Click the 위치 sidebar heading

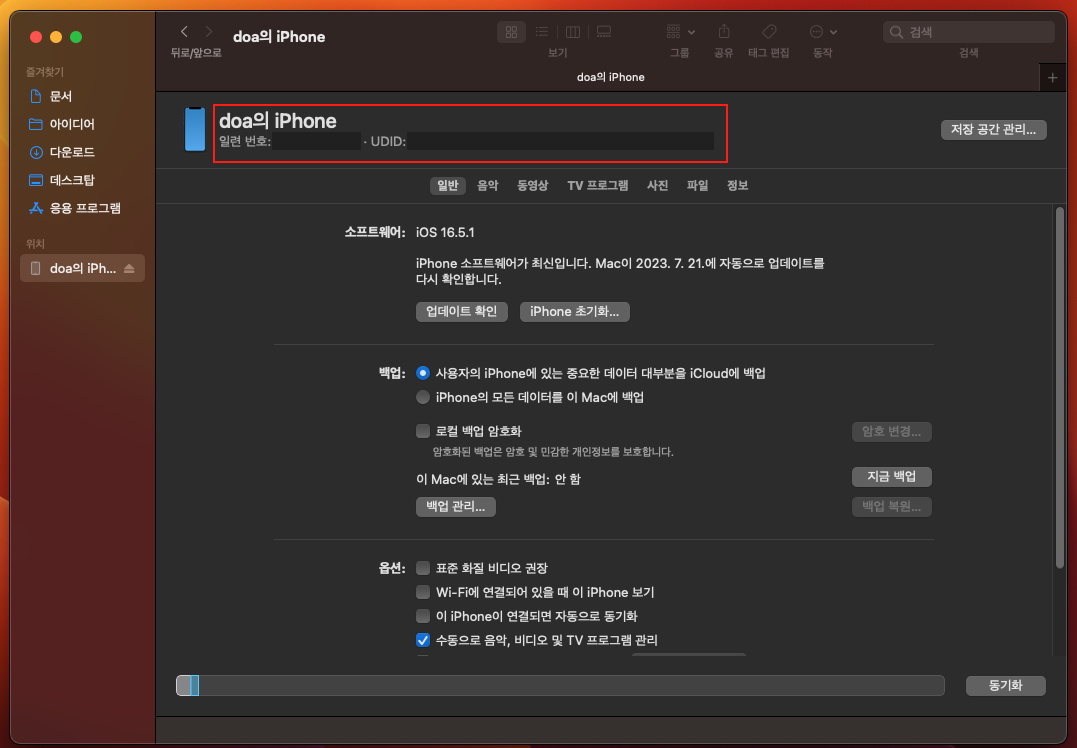pos(35,244)
